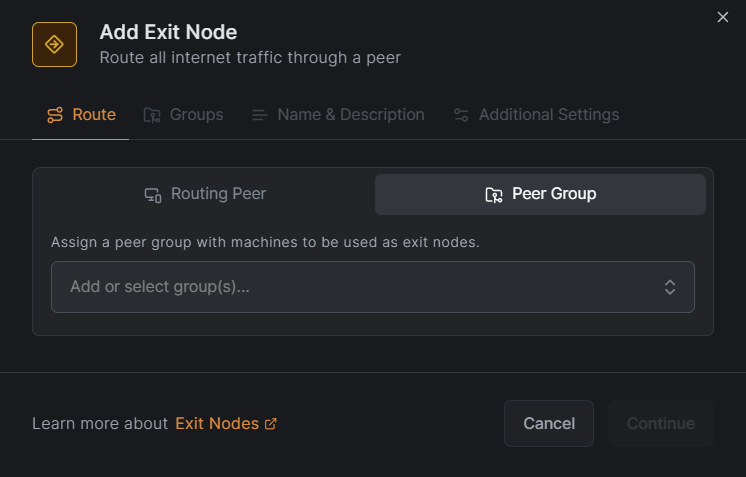Click the text-lines icon beside Name & Description

click(x=260, y=115)
